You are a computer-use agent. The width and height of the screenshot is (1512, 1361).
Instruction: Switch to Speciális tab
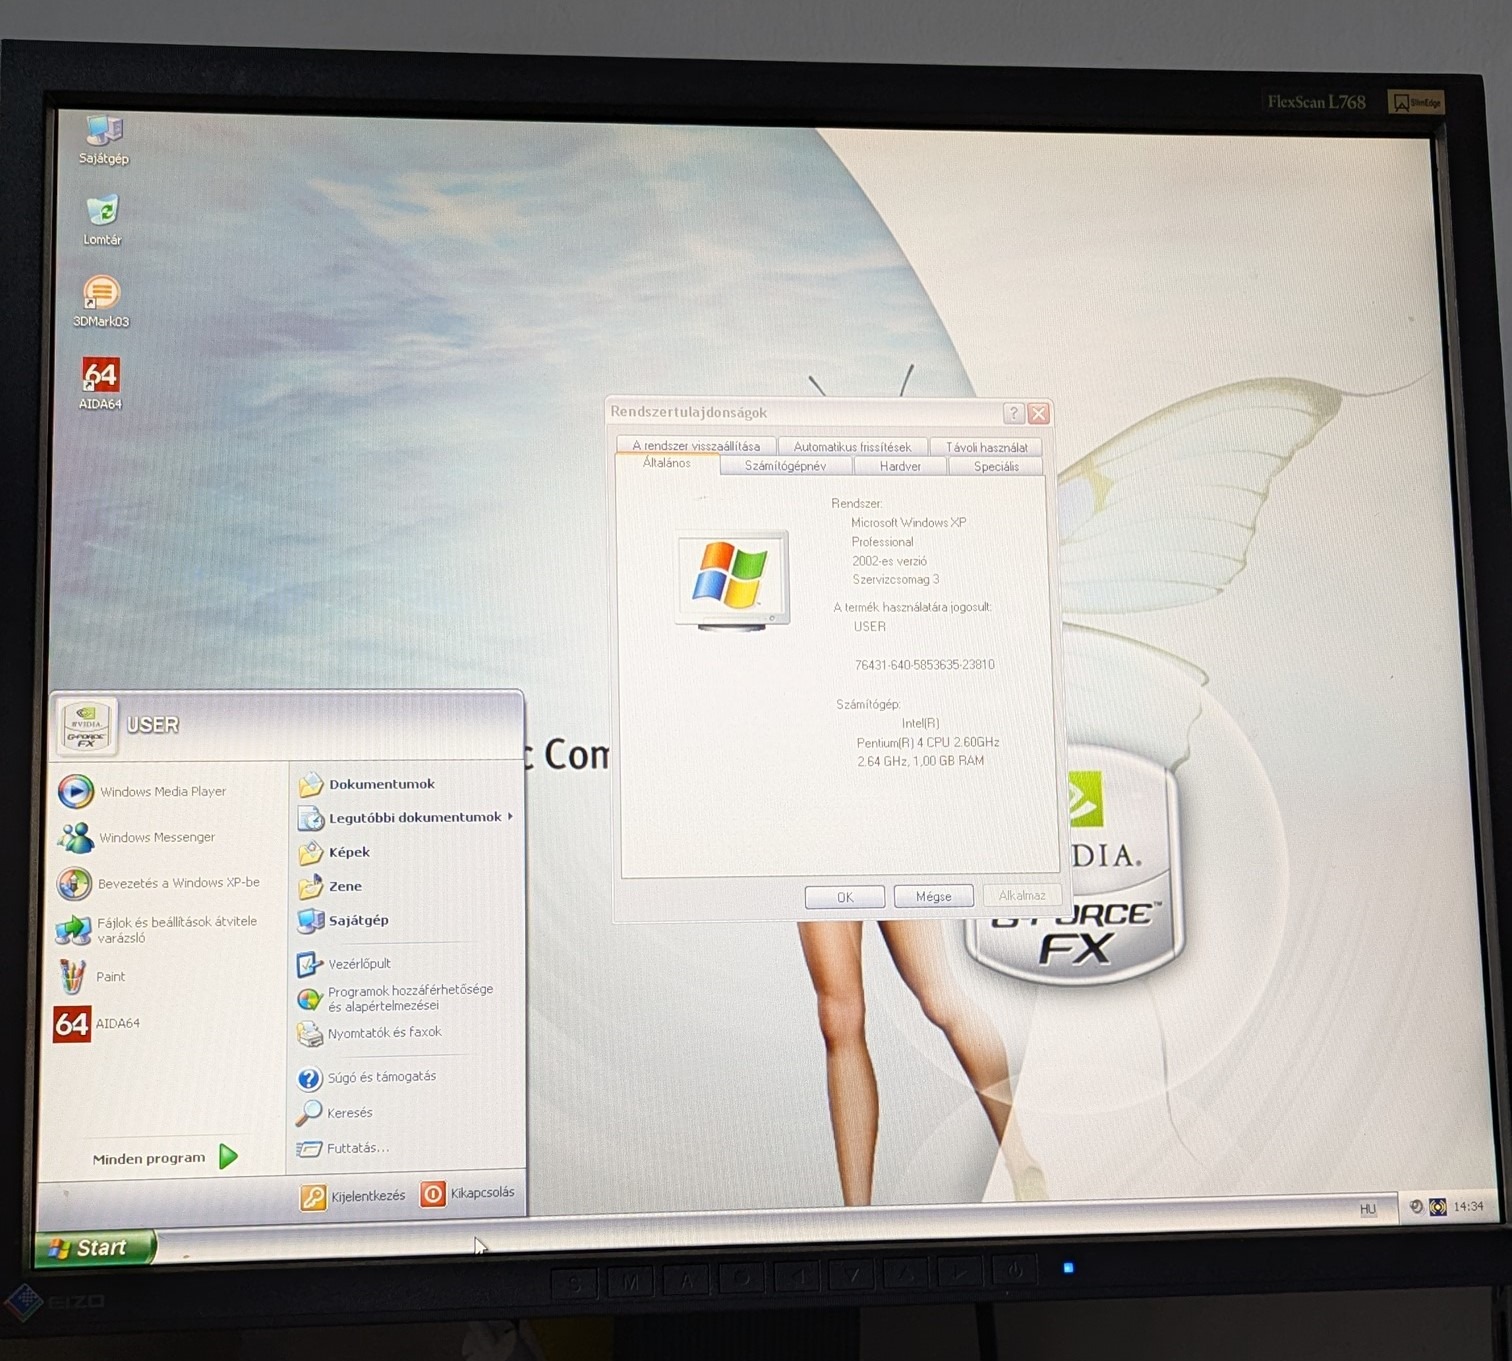(x=996, y=466)
